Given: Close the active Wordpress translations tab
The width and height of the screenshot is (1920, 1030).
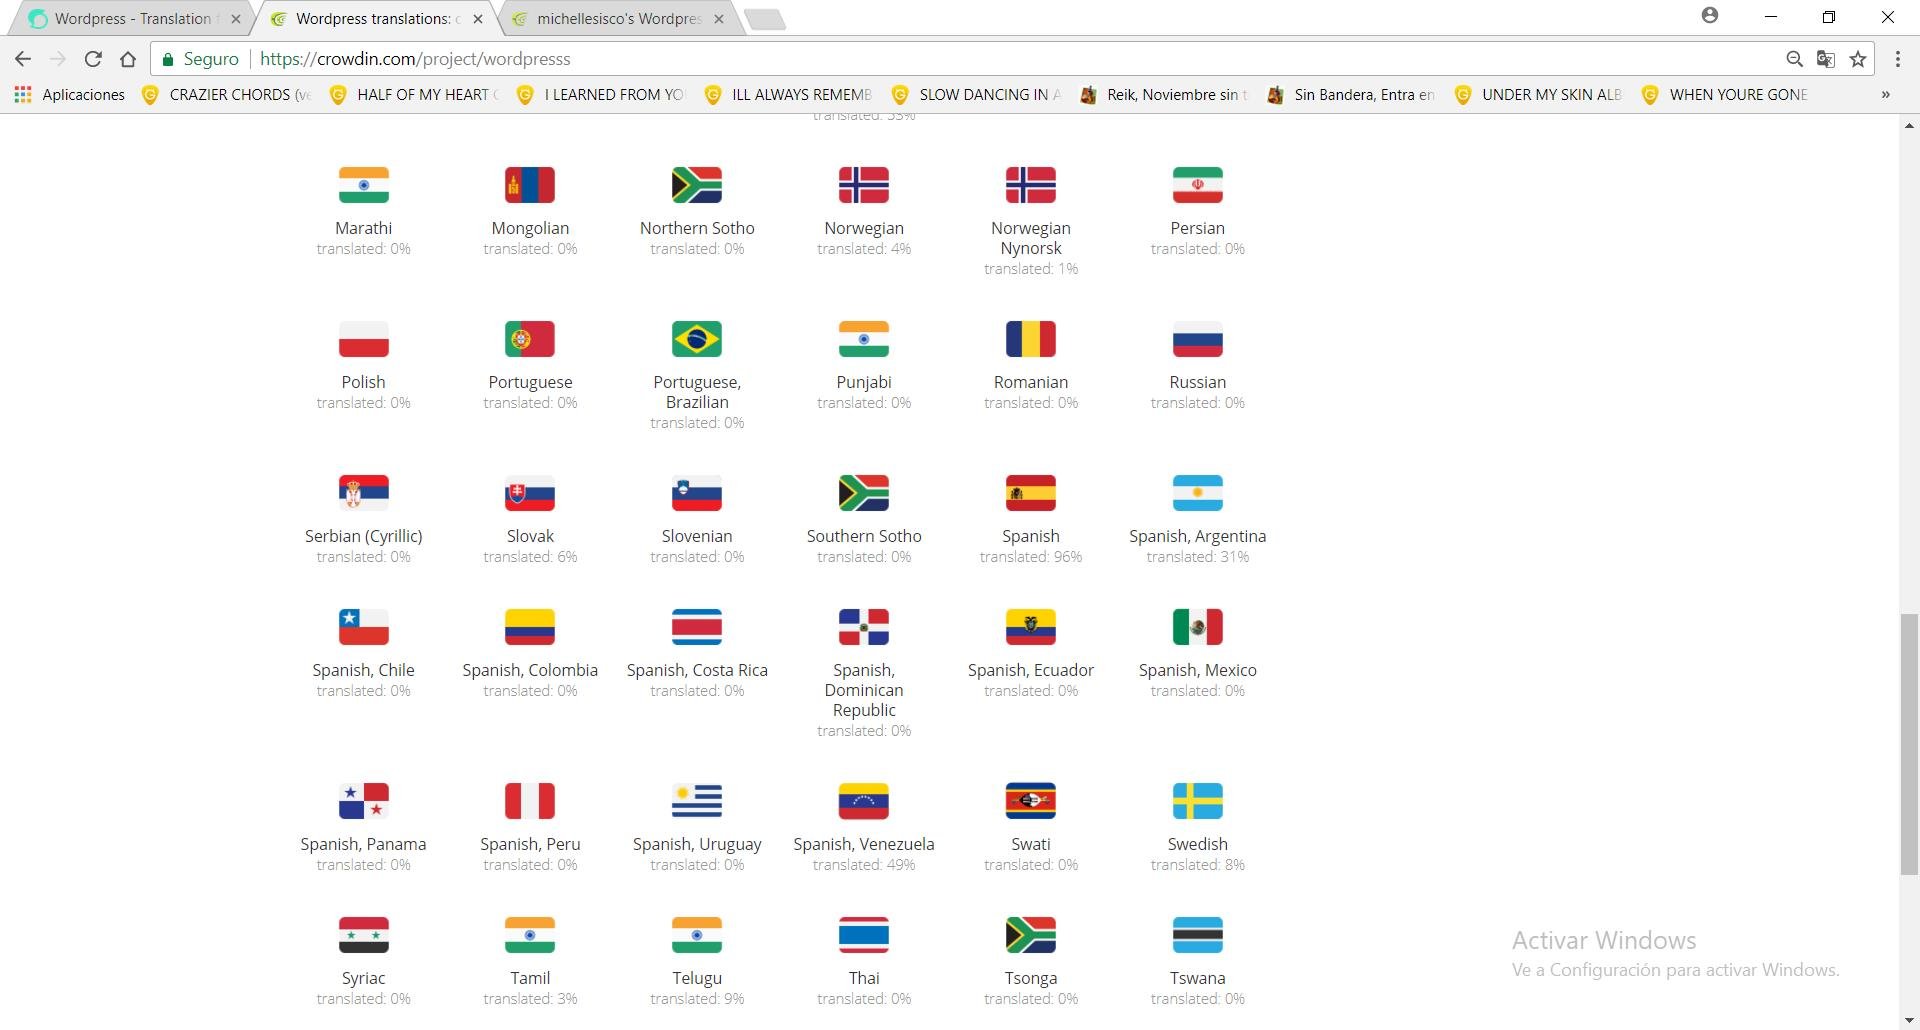Looking at the screenshot, I should point(478,18).
